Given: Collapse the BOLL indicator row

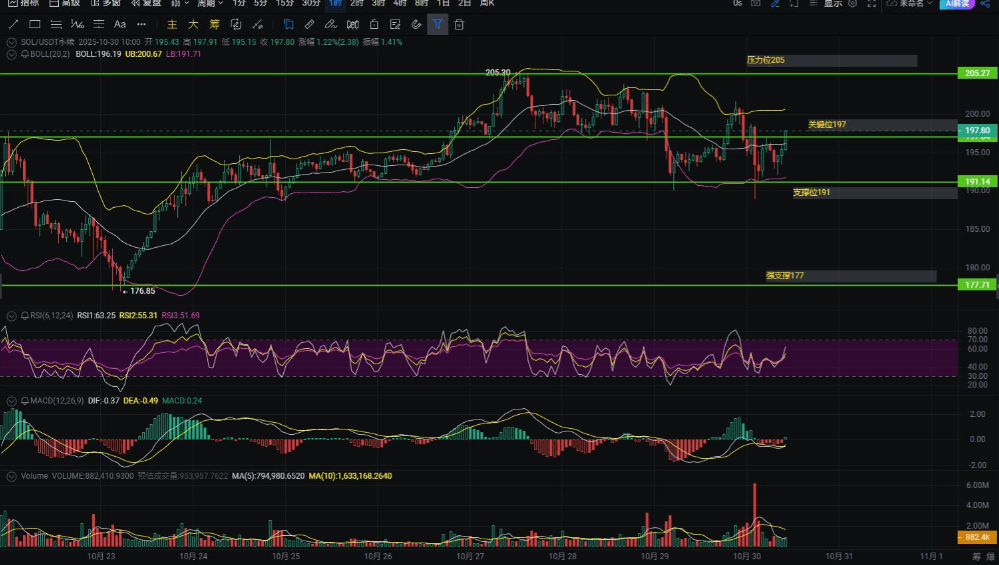Looking at the screenshot, I should (10, 54).
